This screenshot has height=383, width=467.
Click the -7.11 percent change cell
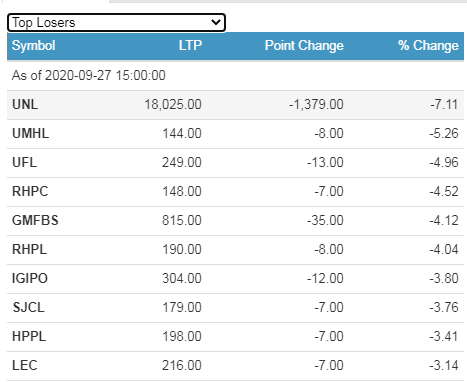(x=444, y=104)
